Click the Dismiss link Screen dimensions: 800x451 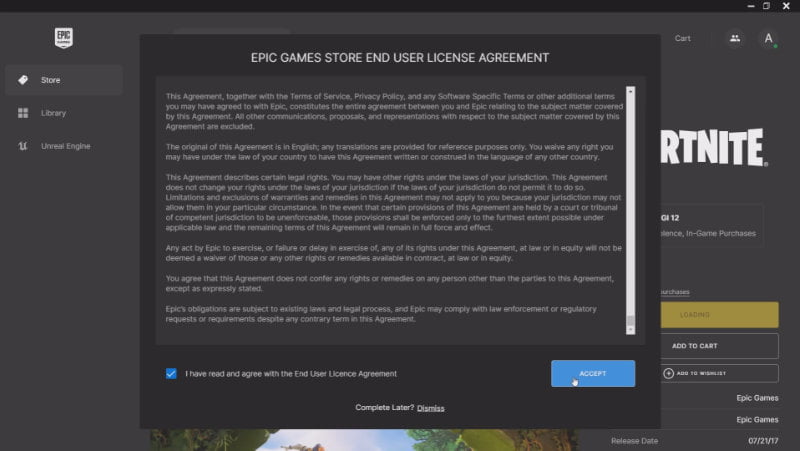point(431,408)
